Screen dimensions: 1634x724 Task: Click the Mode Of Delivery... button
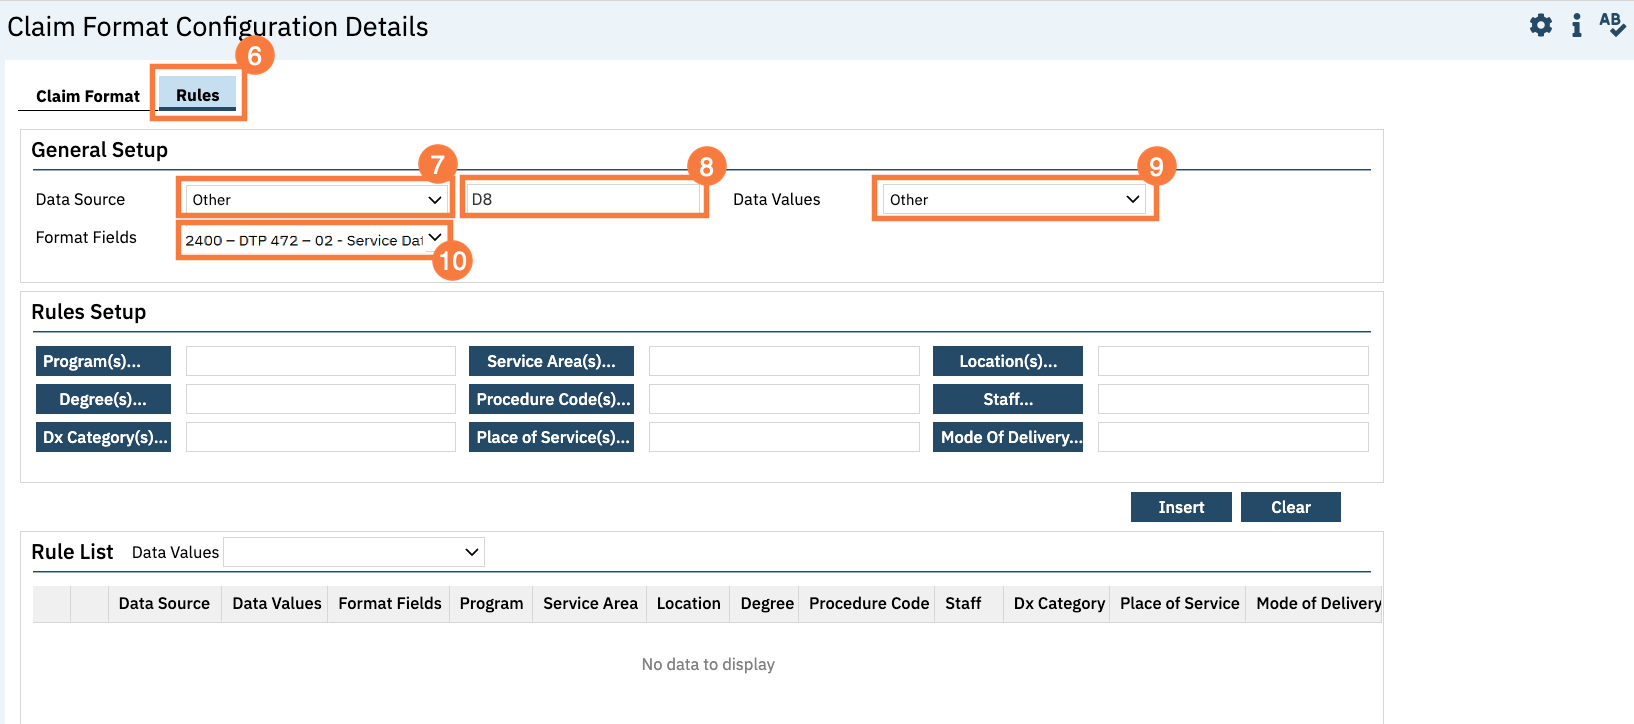click(x=1007, y=437)
